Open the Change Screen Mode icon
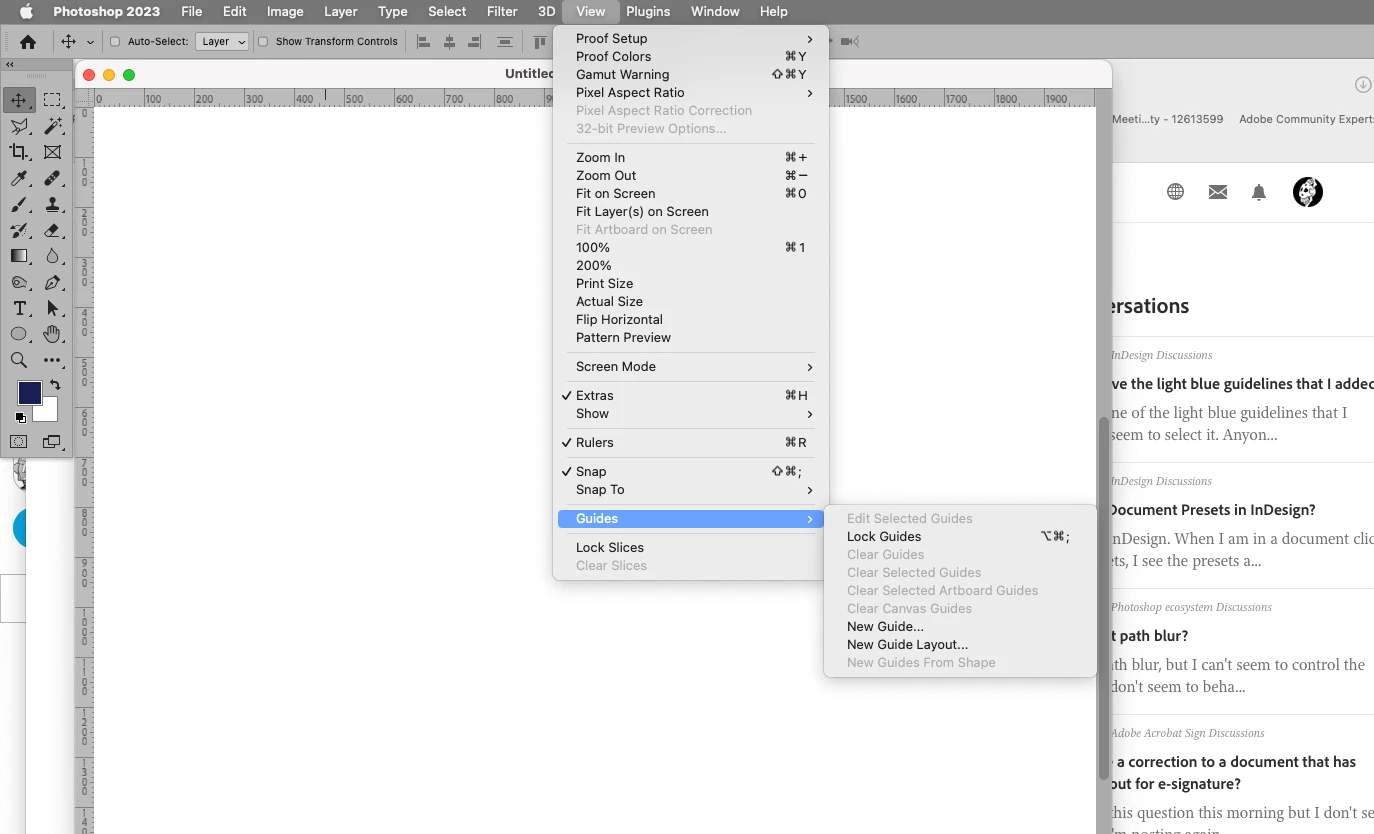Viewport: 1374px width, 834px height. tap(52, 441)
